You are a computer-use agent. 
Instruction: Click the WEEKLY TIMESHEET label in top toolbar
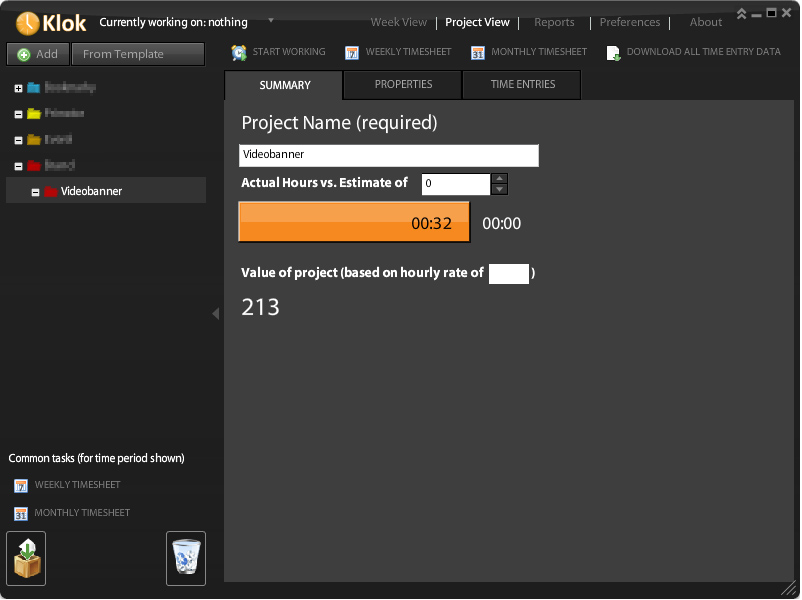[x=408, y=52]
